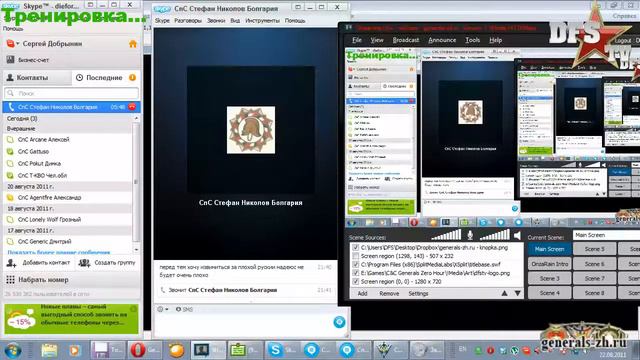Open the taskbar button right of Opera browser
This screenshot has width=640, height=360.
(x=176, y=350)
